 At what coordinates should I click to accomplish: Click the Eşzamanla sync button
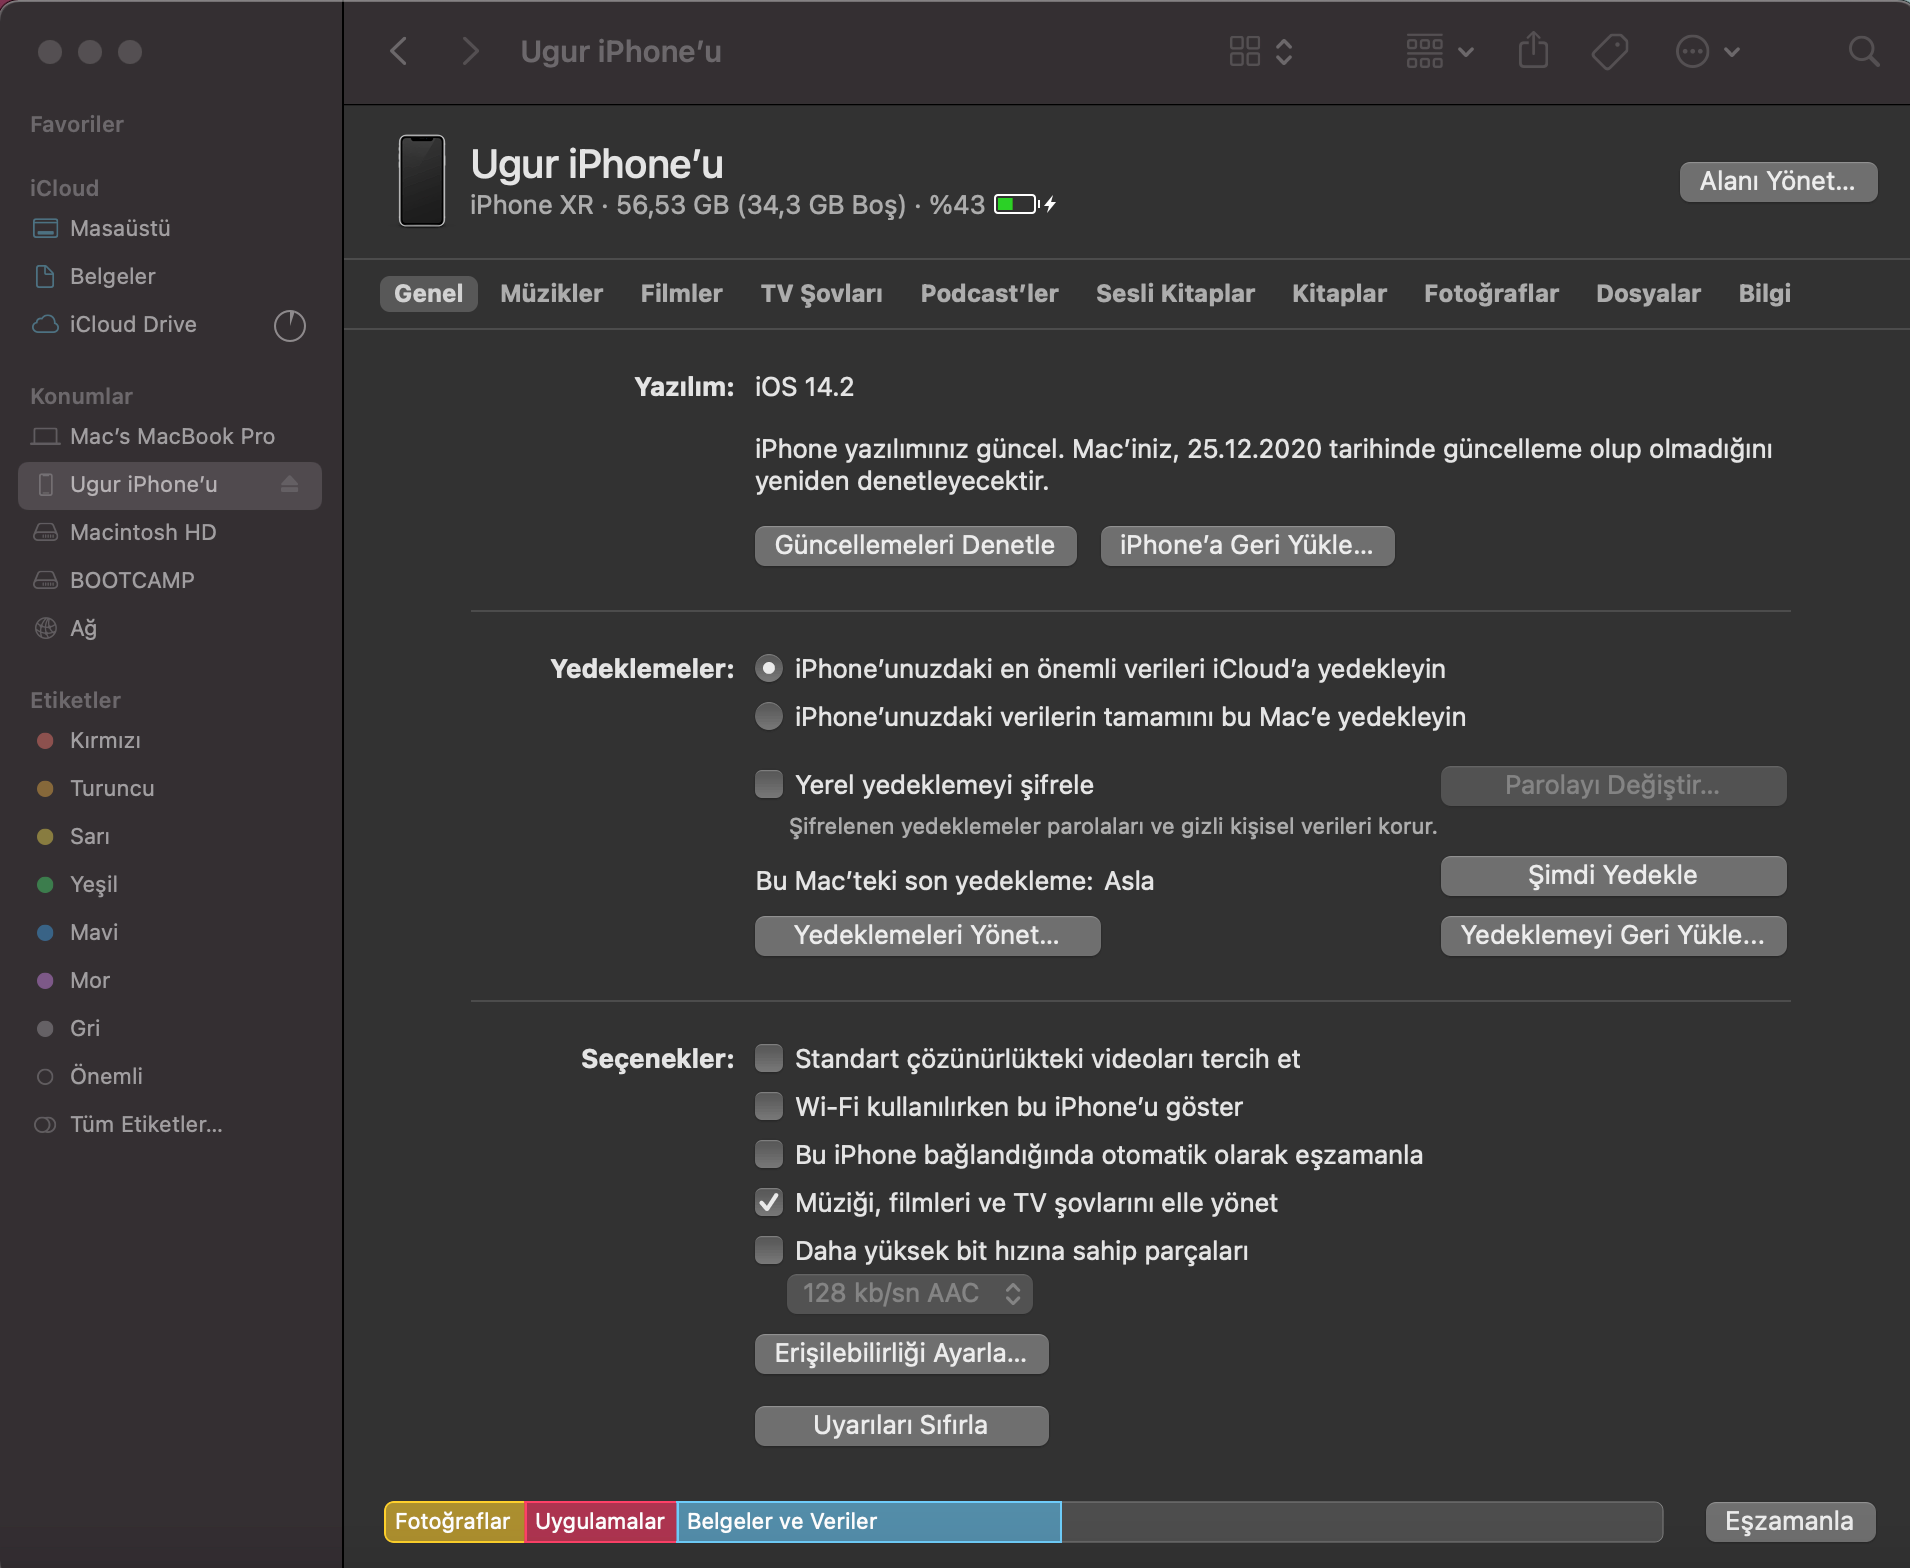pyautogui.click(x=1789, y=1522)
